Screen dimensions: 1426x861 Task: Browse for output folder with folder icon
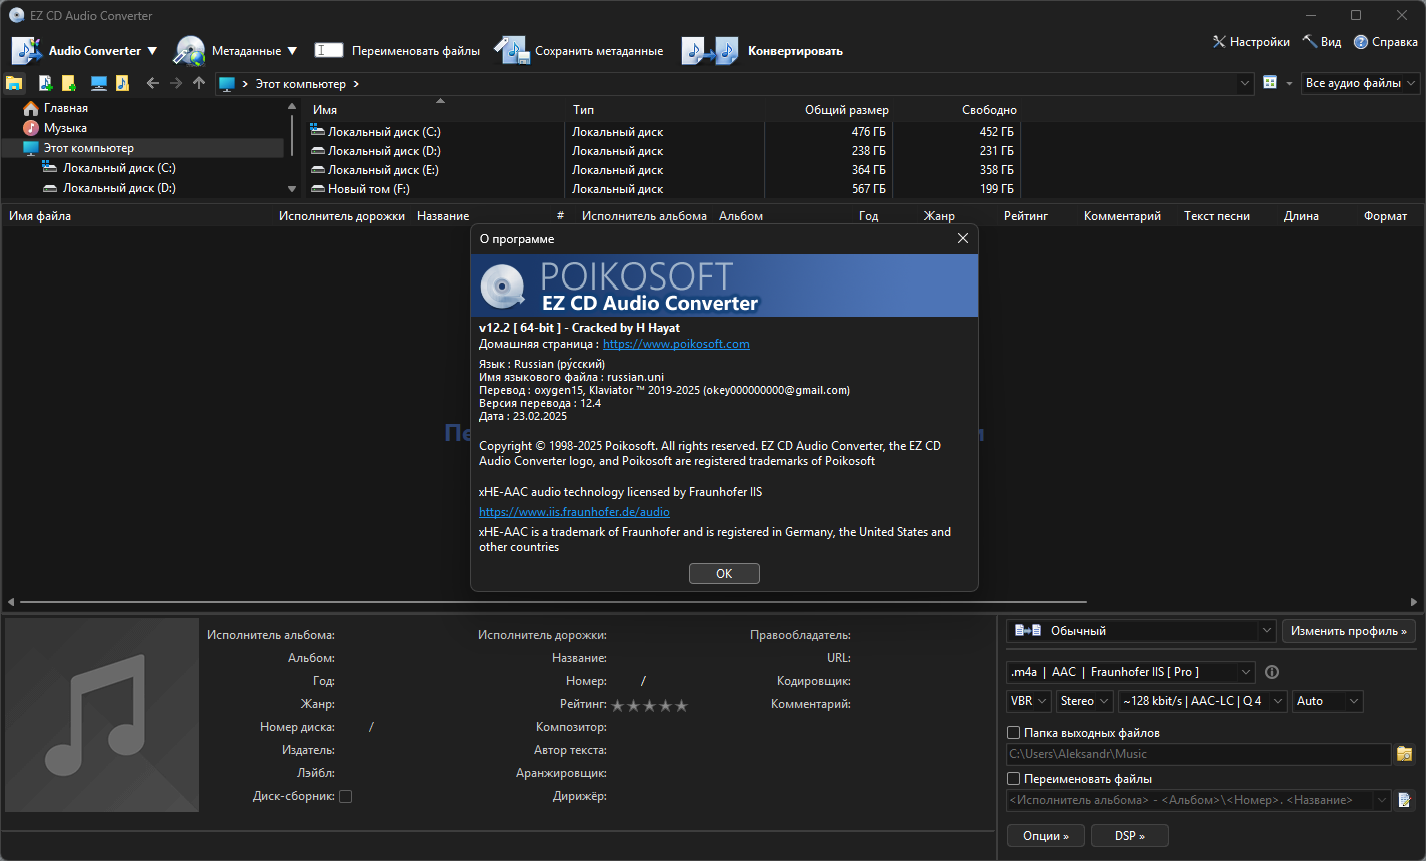click(1405, 754)
